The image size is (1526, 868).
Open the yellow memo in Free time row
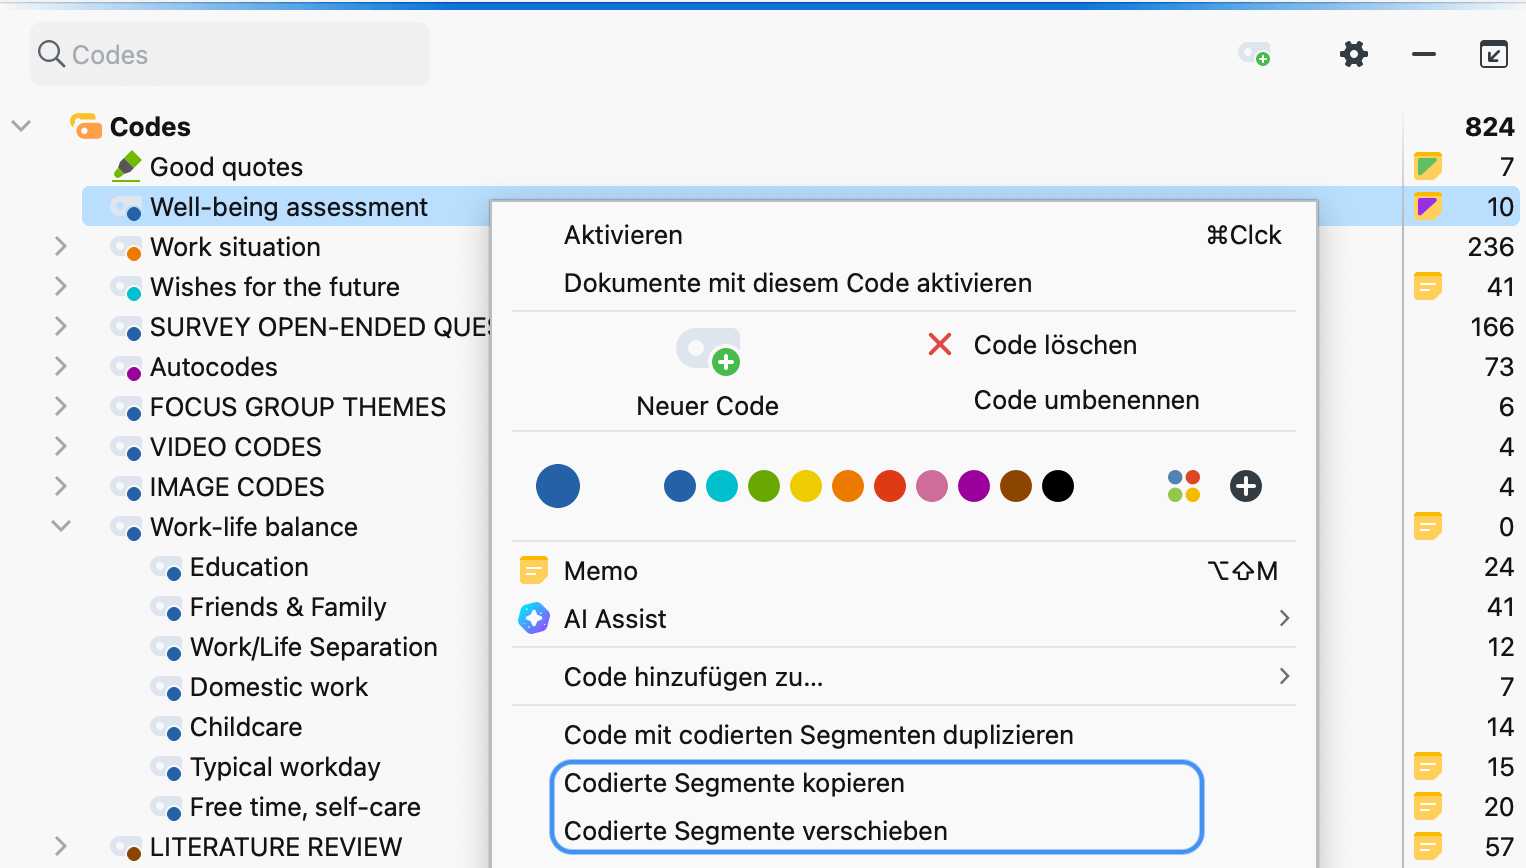pyautogui.click(x=1428, y=806)
